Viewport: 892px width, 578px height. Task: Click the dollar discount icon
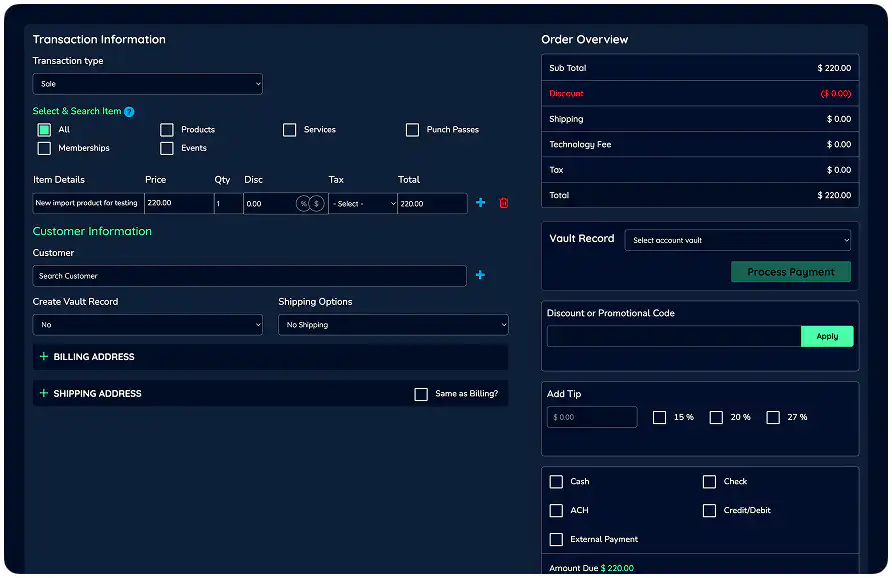click(316, 203)
